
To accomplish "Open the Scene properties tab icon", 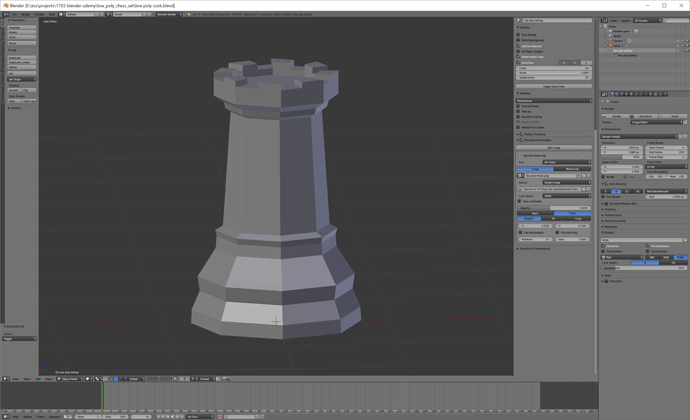I will click(x=622, y=94).
